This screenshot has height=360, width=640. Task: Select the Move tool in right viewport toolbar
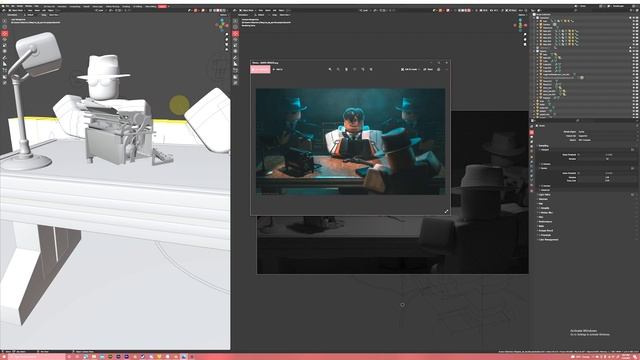point(236,33)
